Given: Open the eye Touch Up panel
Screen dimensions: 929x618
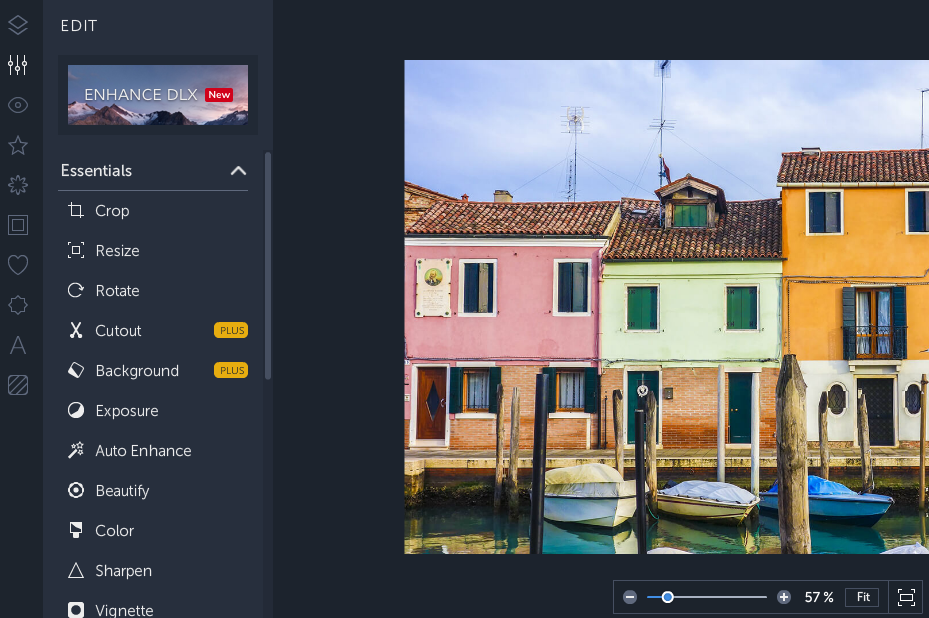Looking at the screenshot, I should 18,105.
